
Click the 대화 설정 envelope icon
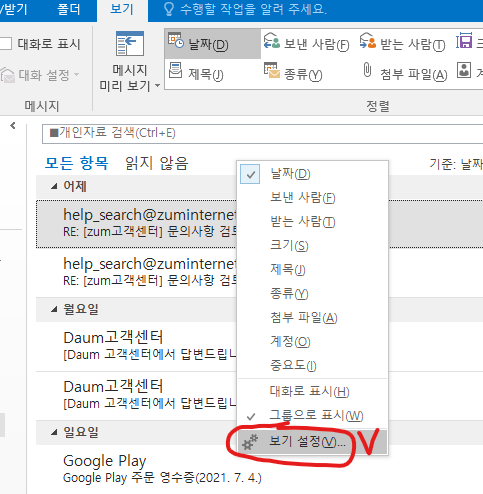click(x=8, y=74)
